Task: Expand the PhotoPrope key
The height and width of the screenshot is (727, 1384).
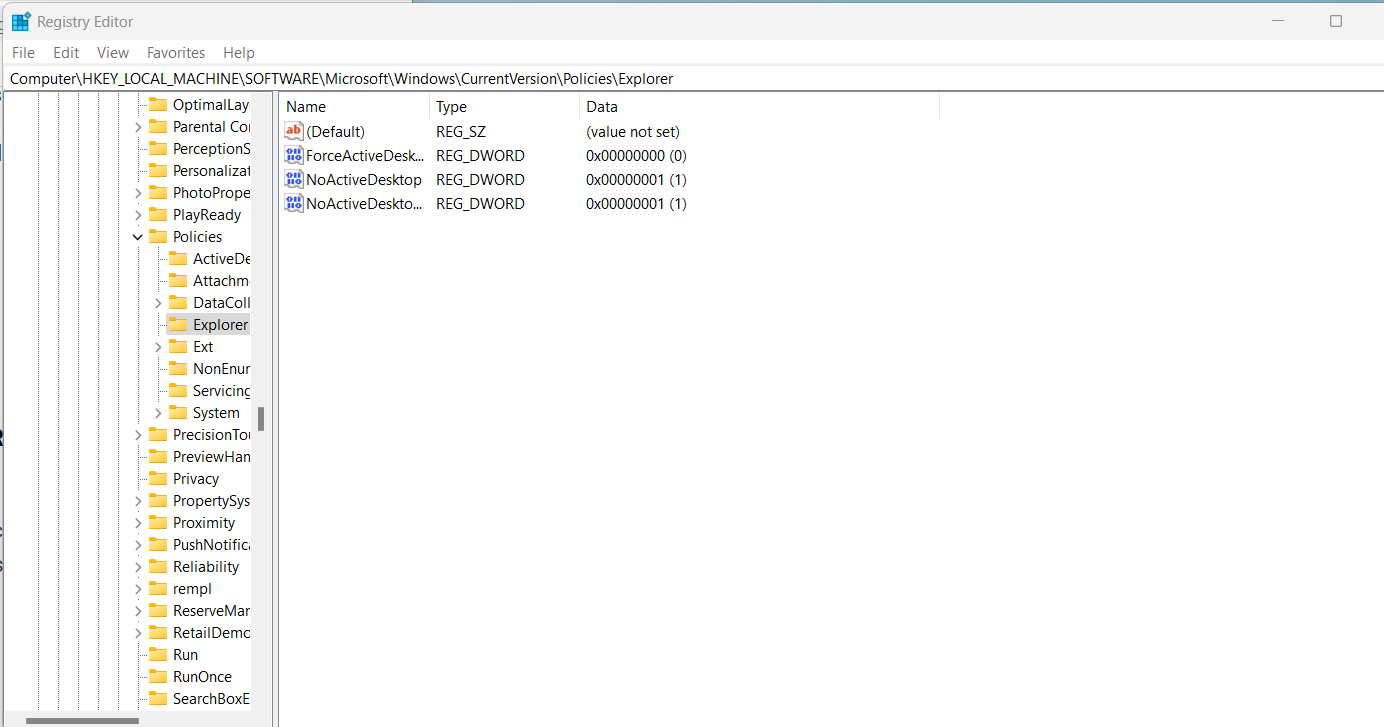Action: [138, 193]
